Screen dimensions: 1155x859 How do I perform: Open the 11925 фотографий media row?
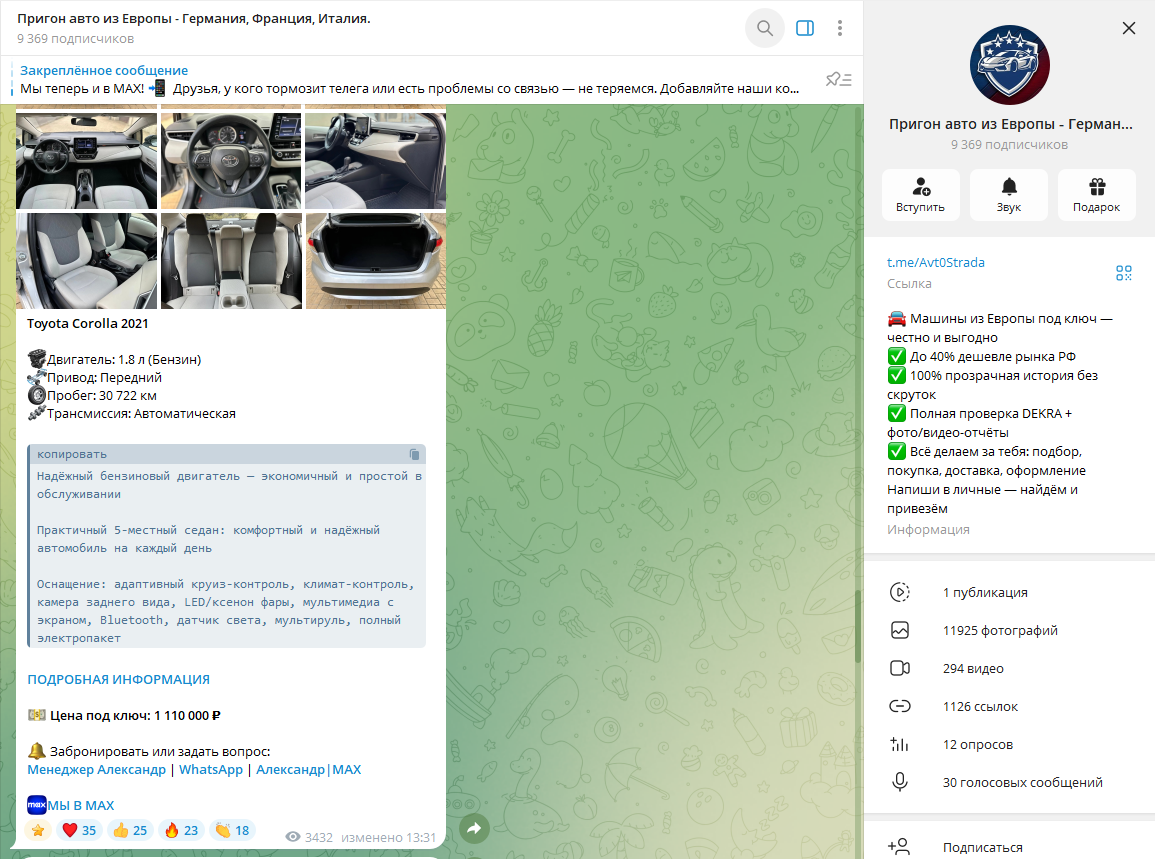[x=1009, y=631]
